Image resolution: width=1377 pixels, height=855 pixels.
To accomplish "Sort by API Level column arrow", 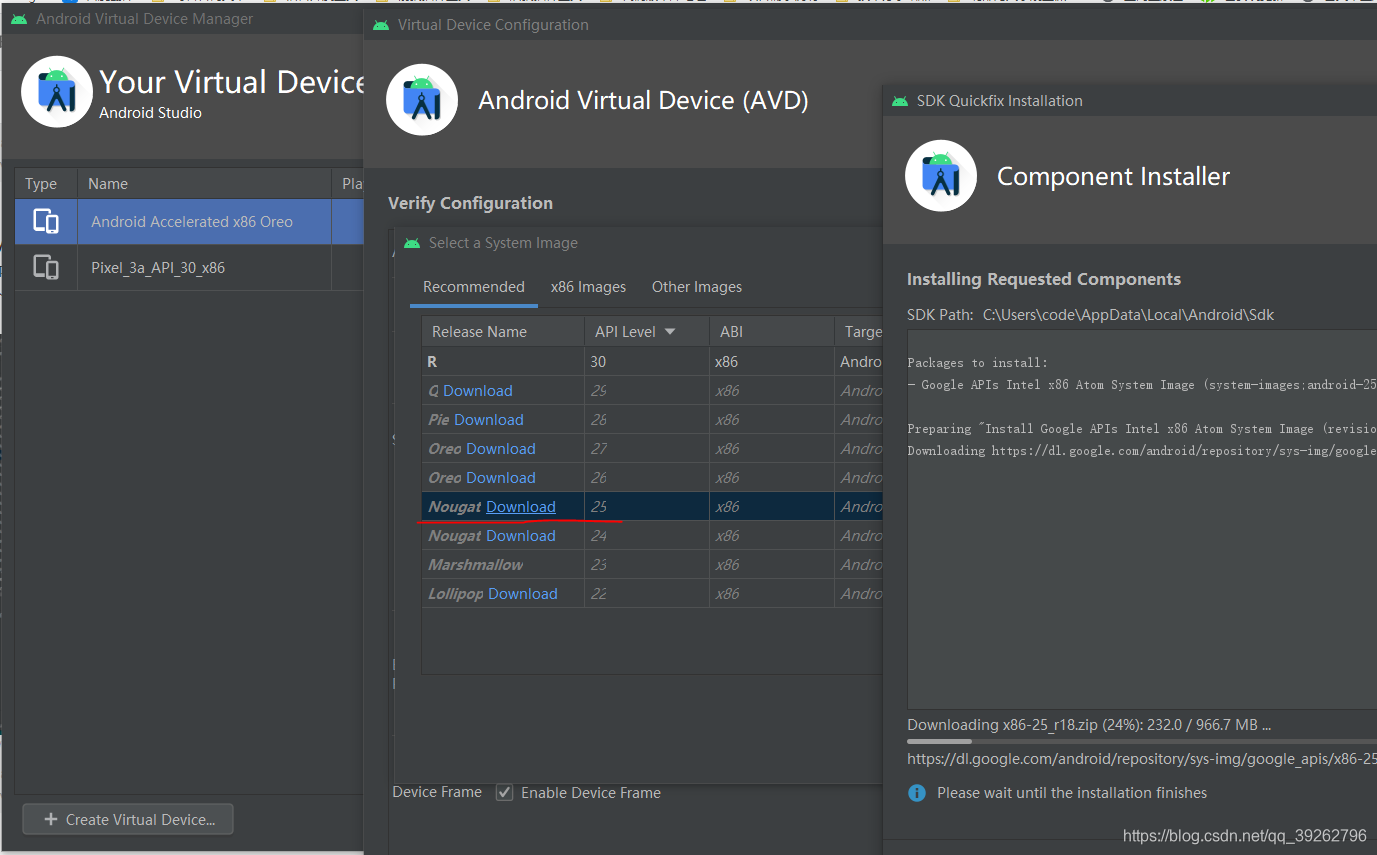I will (x=670, y=332).
